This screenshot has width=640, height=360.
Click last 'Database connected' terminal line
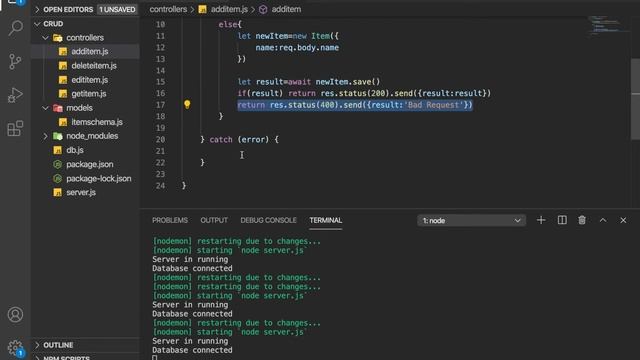[192, 350]
